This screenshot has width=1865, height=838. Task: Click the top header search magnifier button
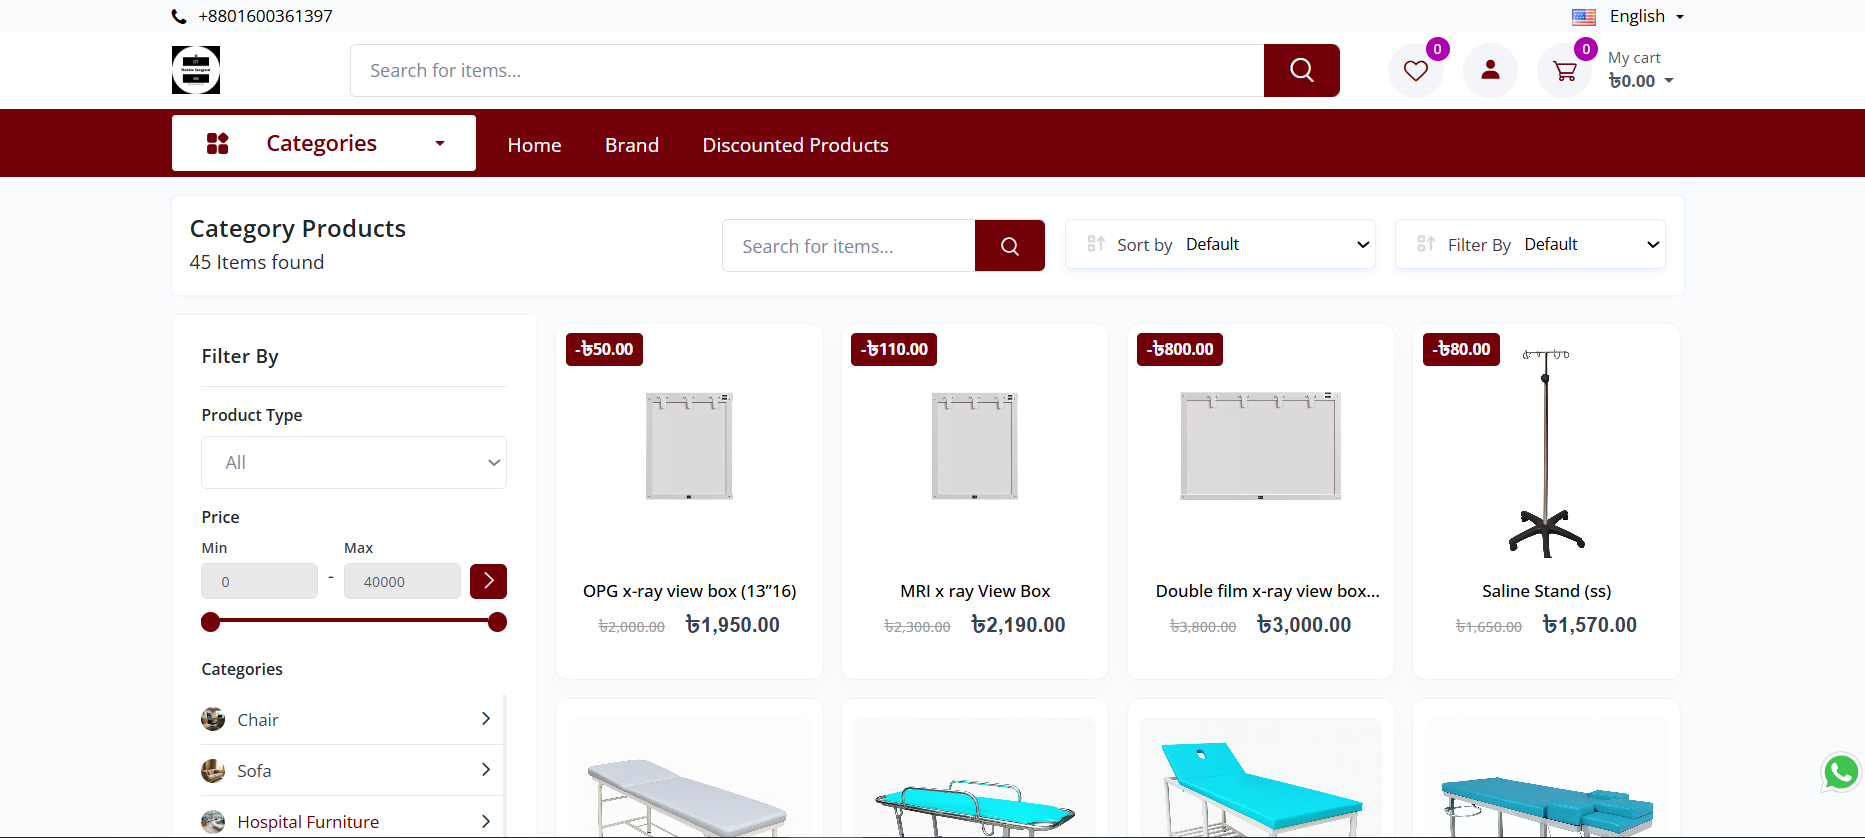[1301, 71]
